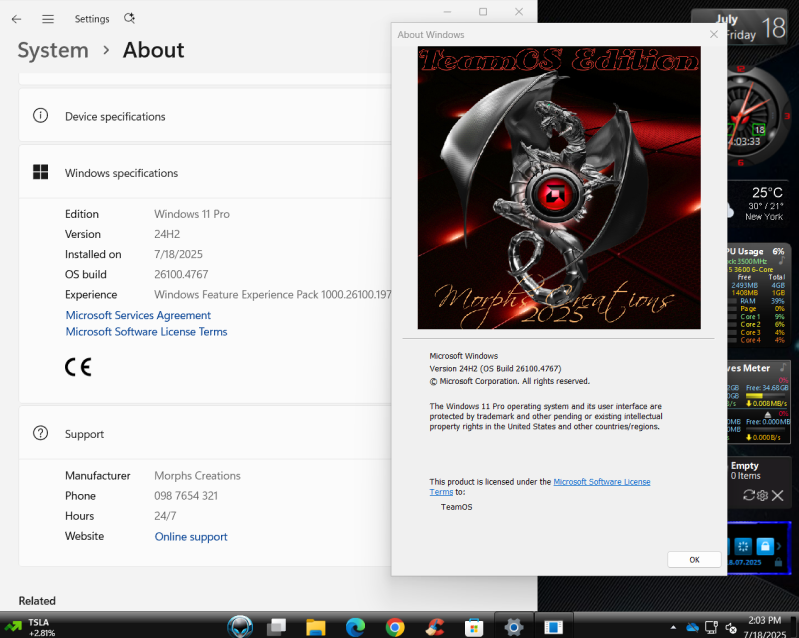This screenshot has height=638, width=799.
Task: Select the Hours value 24/7
Action: (x=165, y=516)
